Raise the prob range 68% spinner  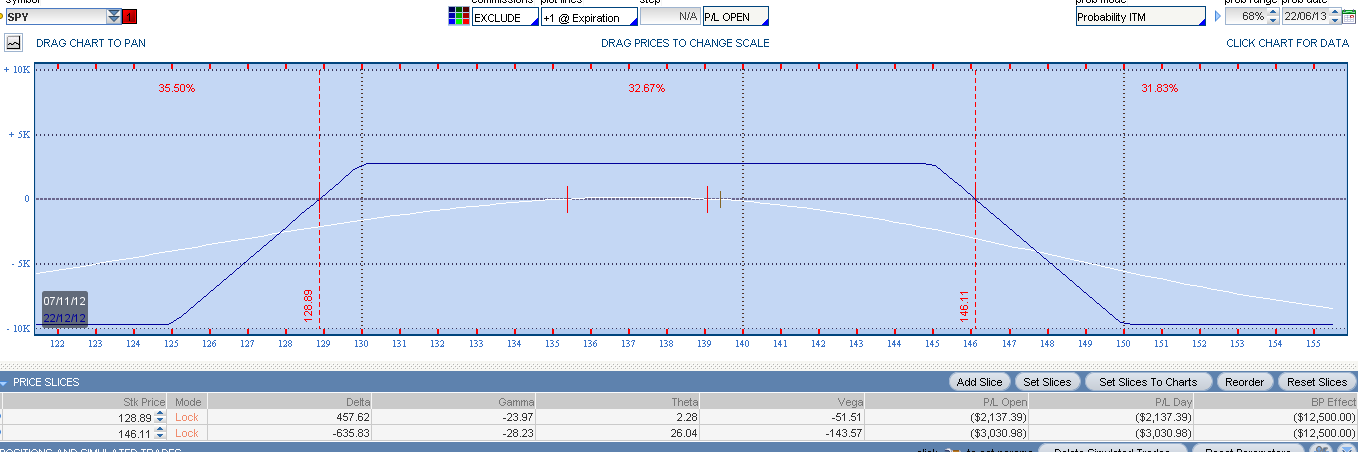coord(1273,12)
